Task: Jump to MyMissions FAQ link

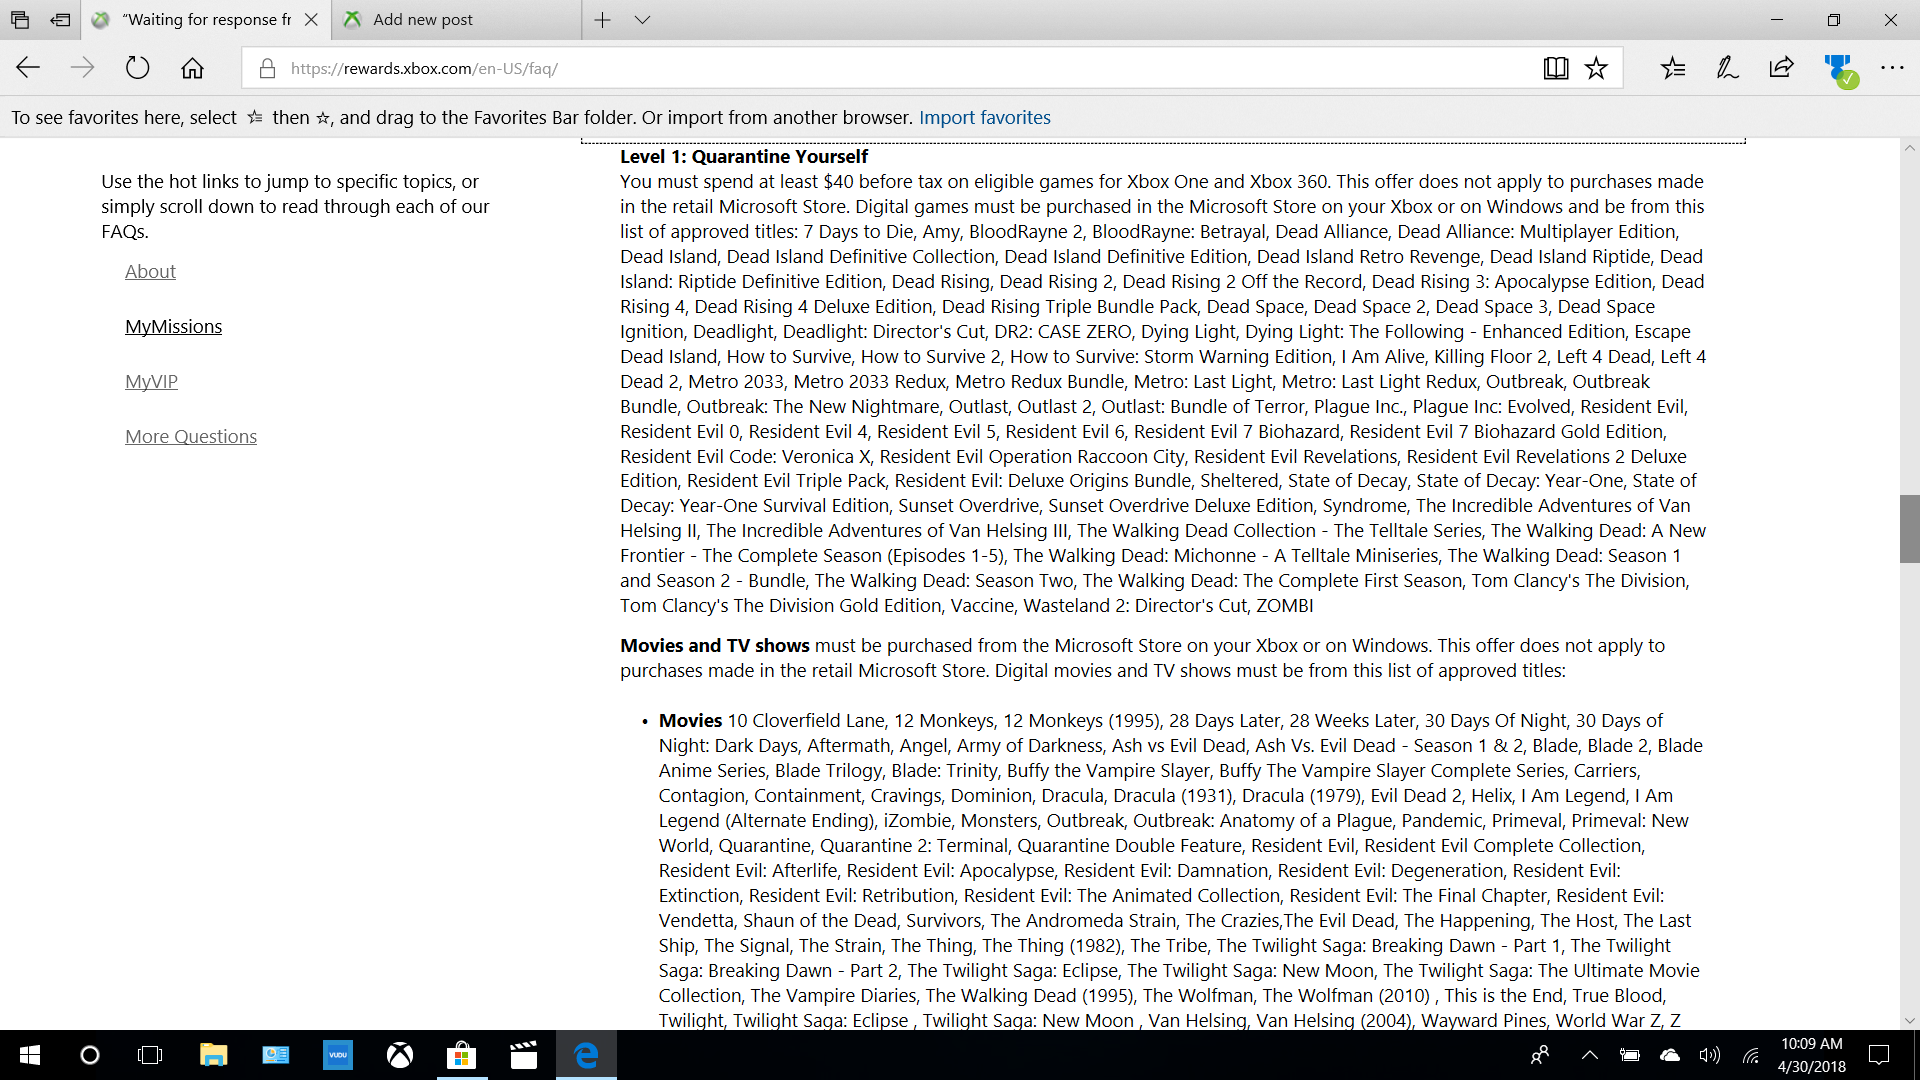Action: click(x=173, y=327)
